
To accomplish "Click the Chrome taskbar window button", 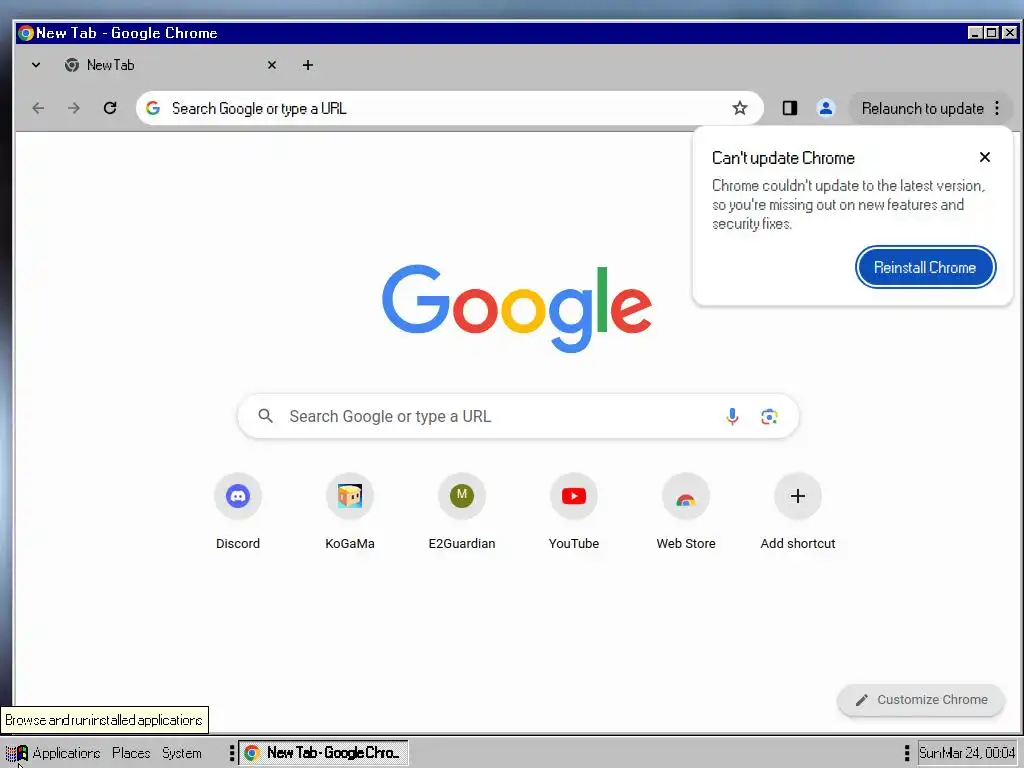I will coord(323,753).
